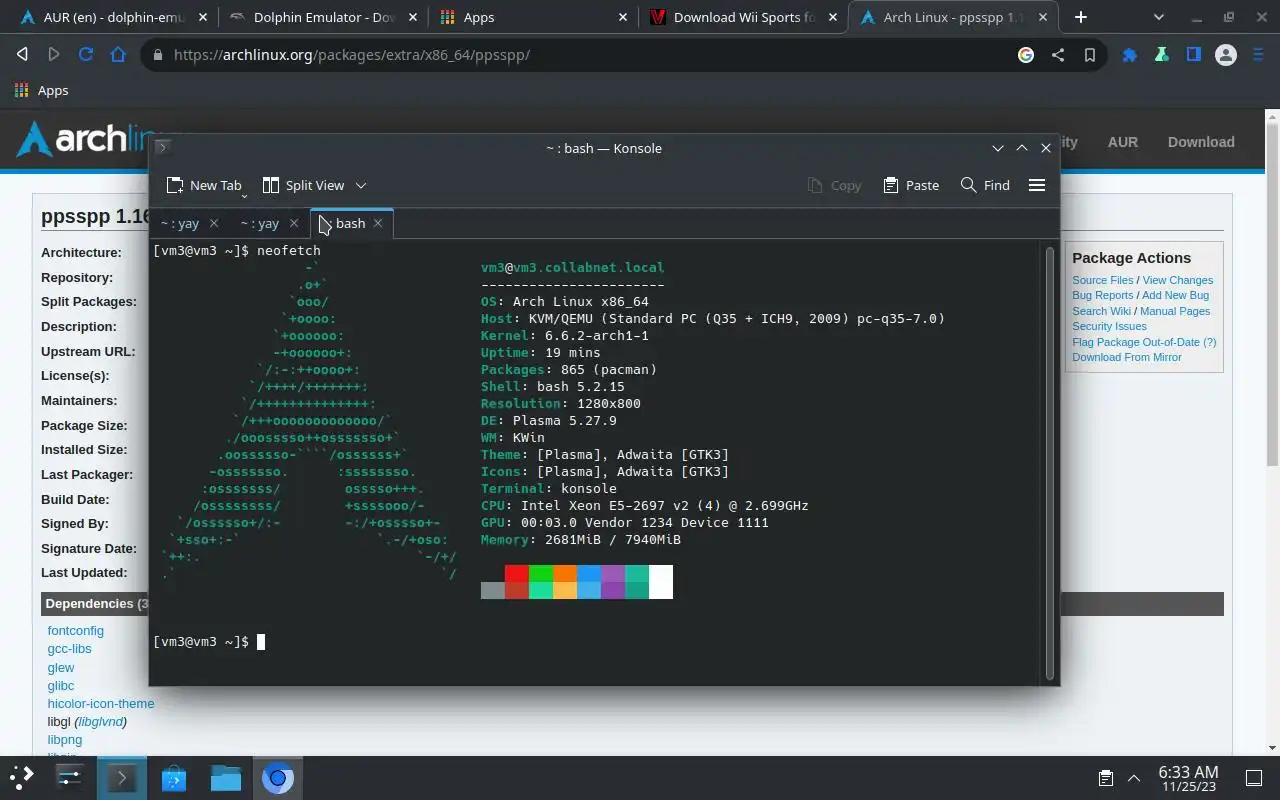Bookmark this page icon
This screenshot has height=800, width=1280.
click(x=1090, y=55)
